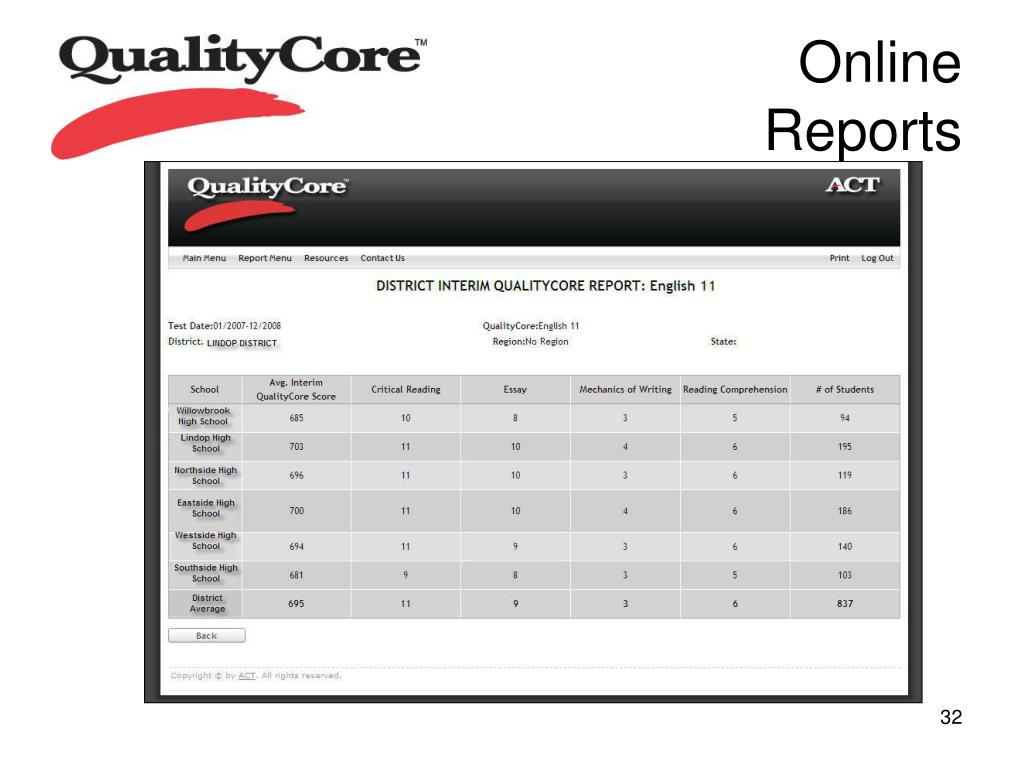Click Northside's student count 119
The height and width of the screenshot is (768, 1024).
845,475
